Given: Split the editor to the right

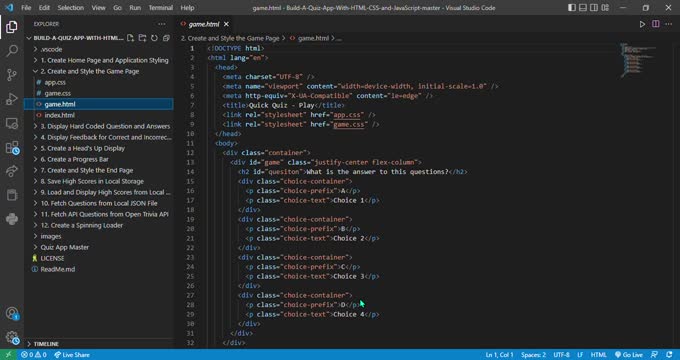Looking at the screenshot, I should 656,24.
